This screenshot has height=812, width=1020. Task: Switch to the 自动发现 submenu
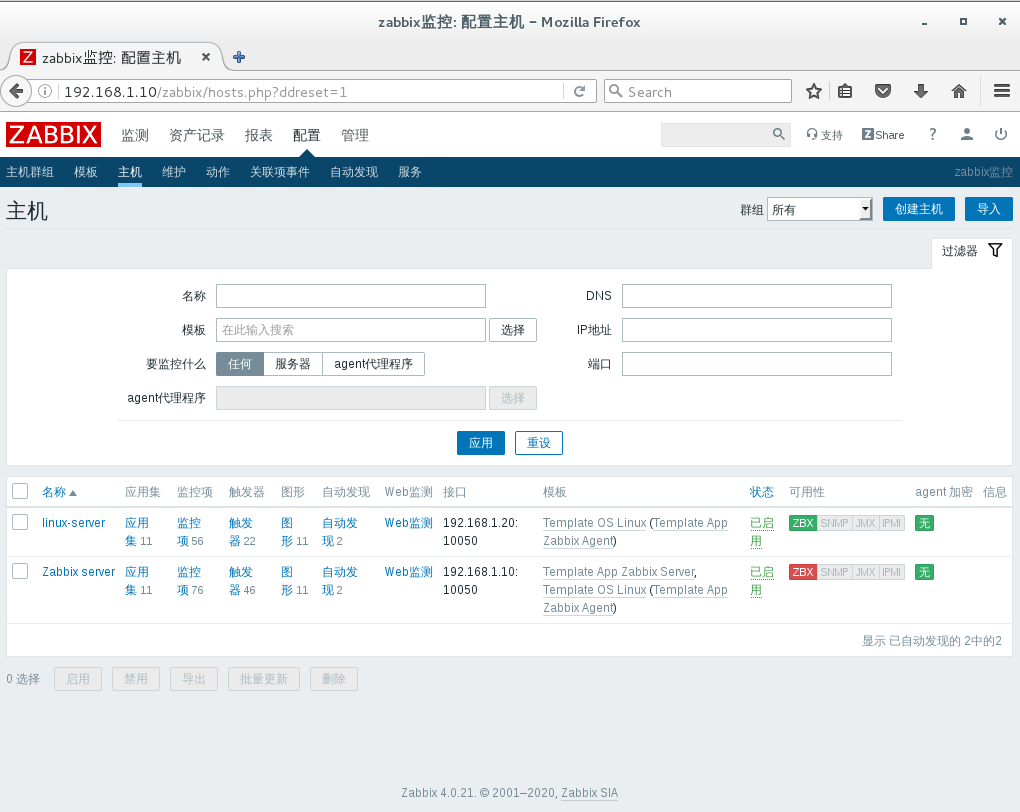354,172
